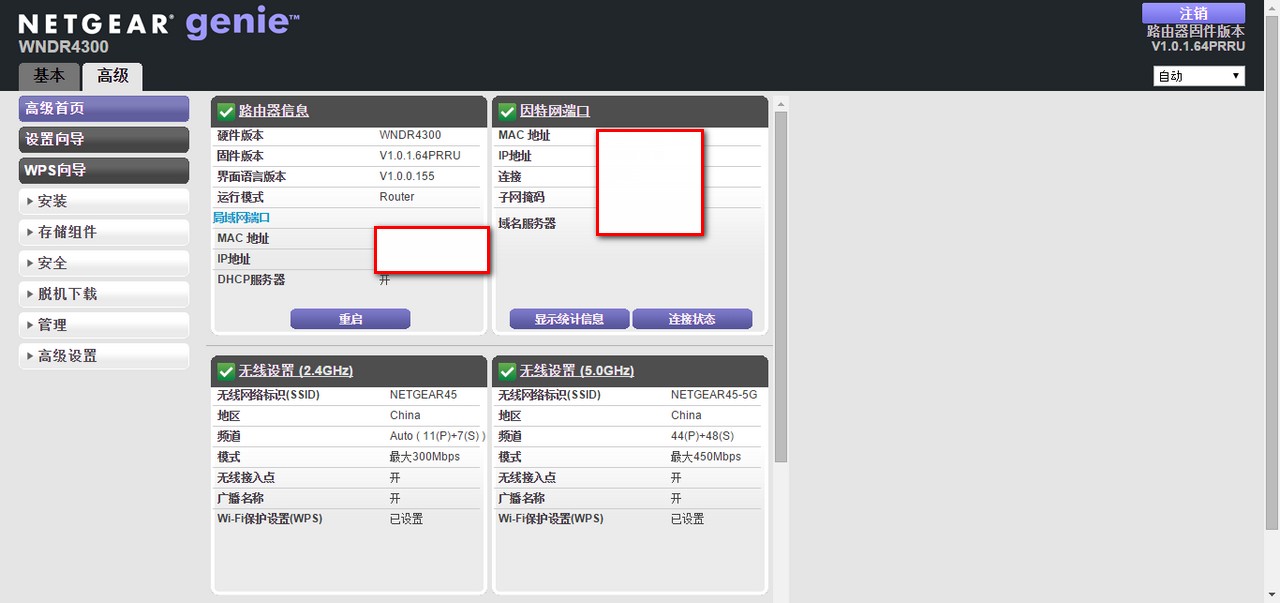1280x603 pixels.
Task: Open the 自动 language dropdown
Action: tap(1198, 76)
